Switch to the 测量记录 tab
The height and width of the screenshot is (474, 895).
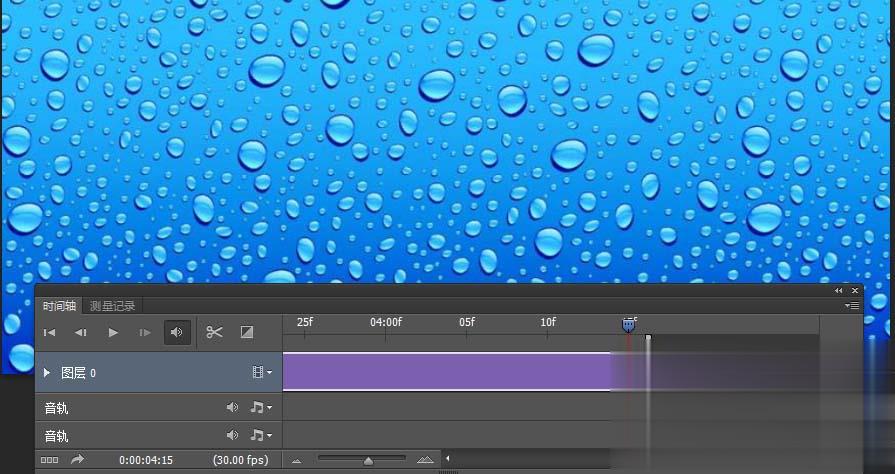(x=112, y=306)
